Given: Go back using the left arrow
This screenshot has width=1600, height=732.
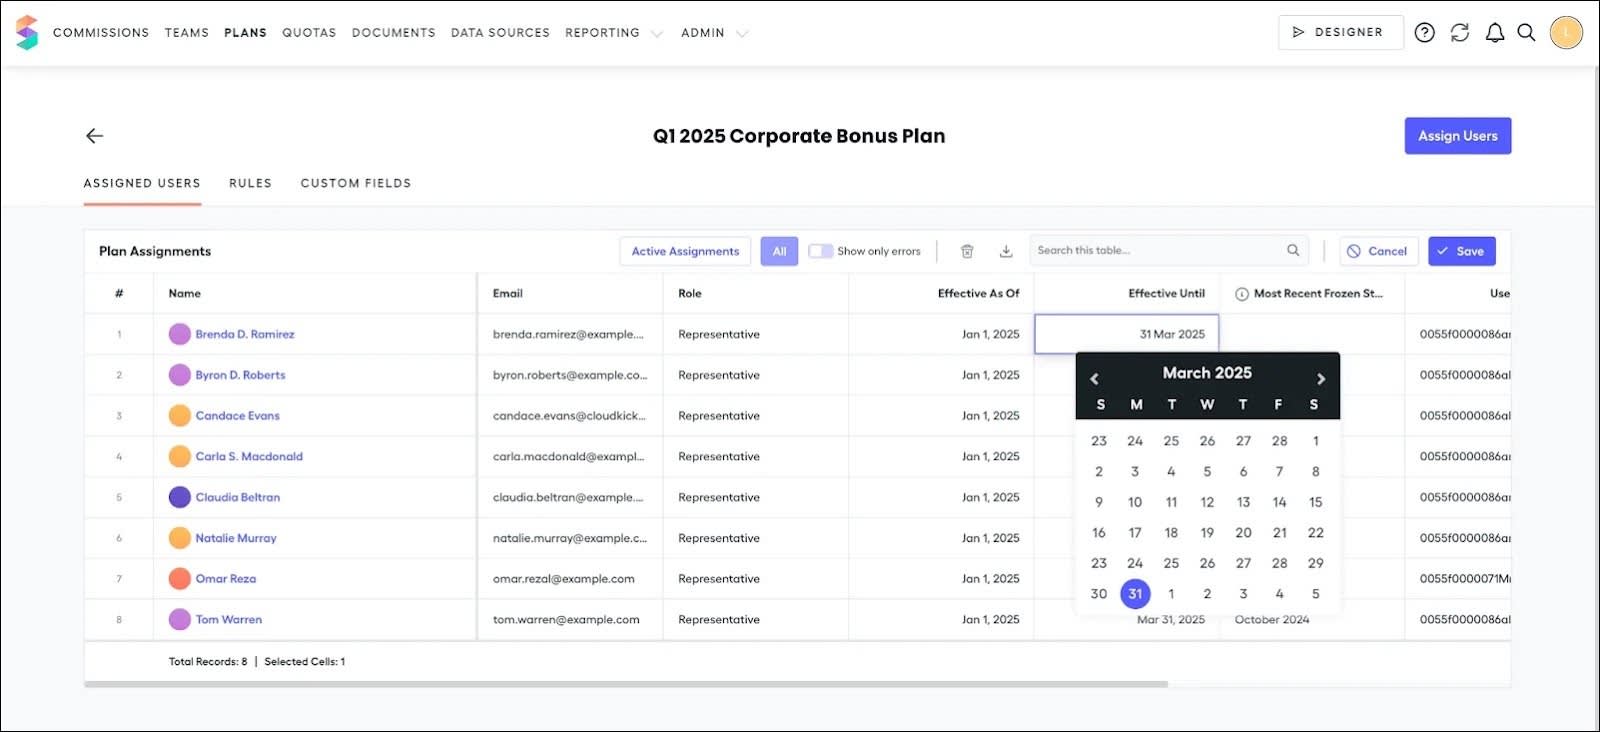Looking at the screenshot, I should click(95, 136).
